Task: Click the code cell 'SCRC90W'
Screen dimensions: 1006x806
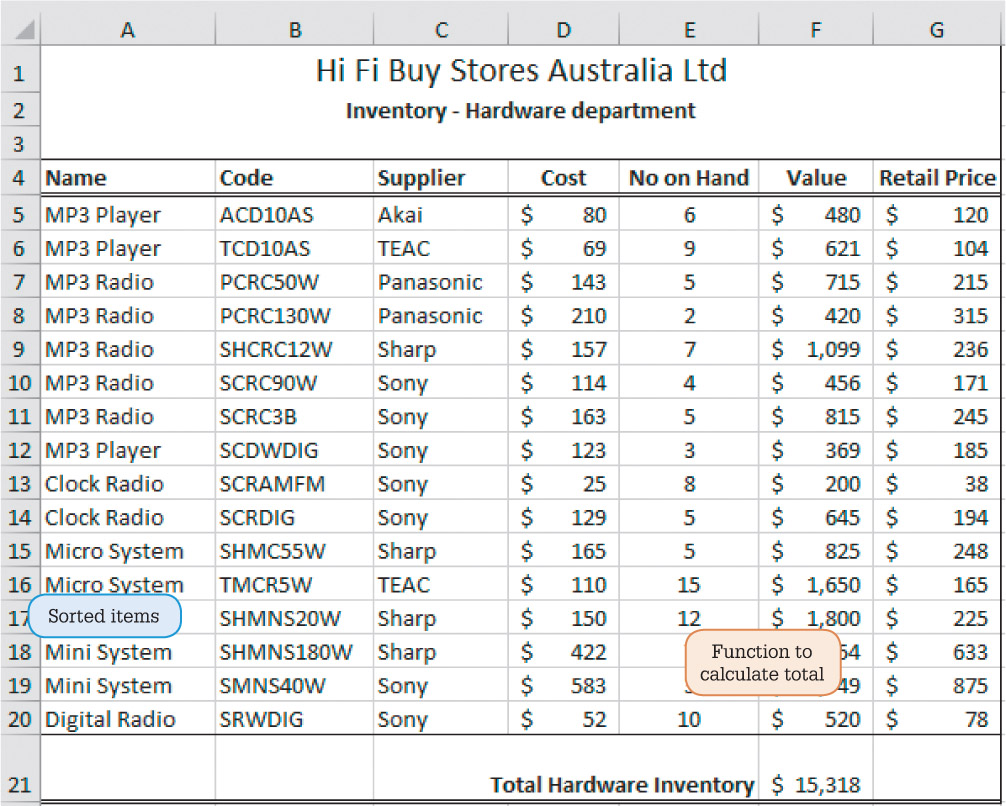Action: click(x=294, y=383)
